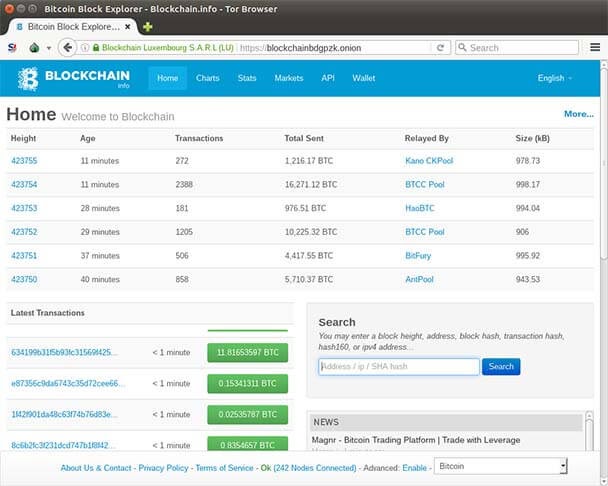Click the green padlock security icon
Viewport: 608px width, 486px height.
pyautogui.click(x=96, y=48)
